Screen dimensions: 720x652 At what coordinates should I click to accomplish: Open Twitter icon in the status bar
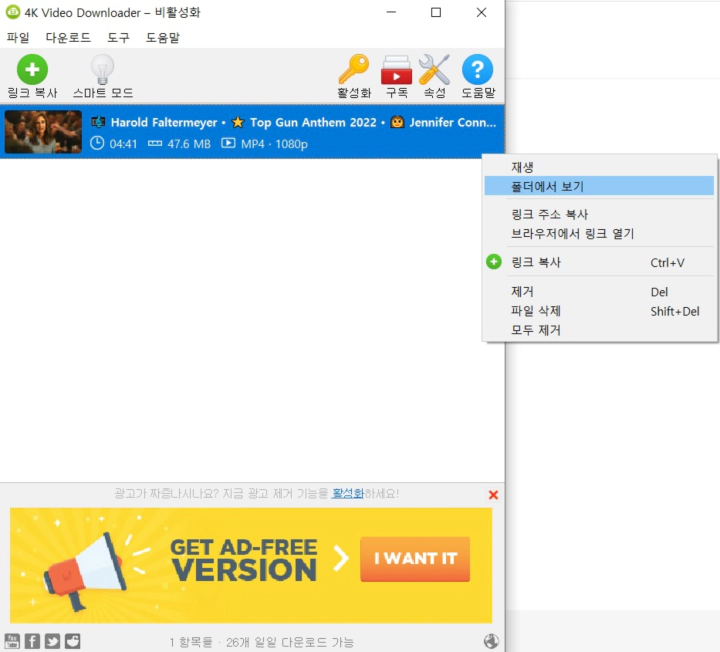click(x=52, y=641)
